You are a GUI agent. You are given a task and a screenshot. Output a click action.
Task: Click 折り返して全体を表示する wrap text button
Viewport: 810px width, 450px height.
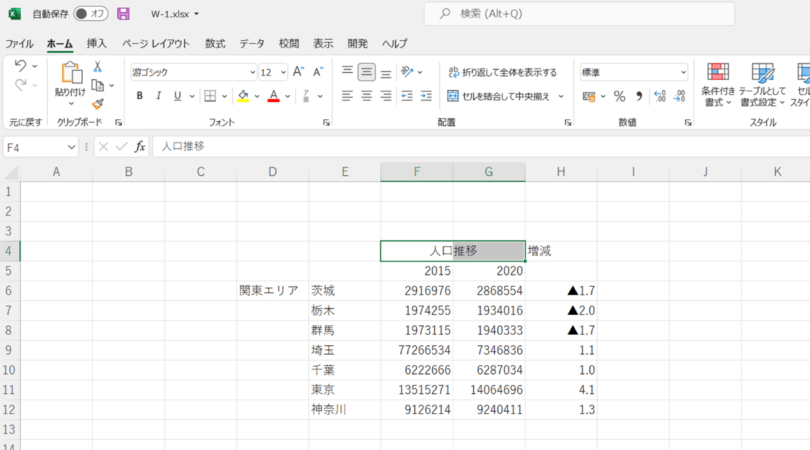tap(503, 72)
